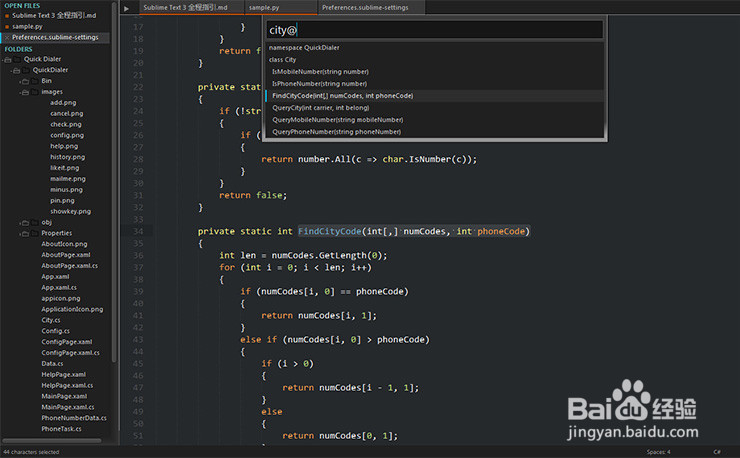Select the Preferences.sublime-settings tab
Viewport: 740px width, 458px height.
coord(371,8)
